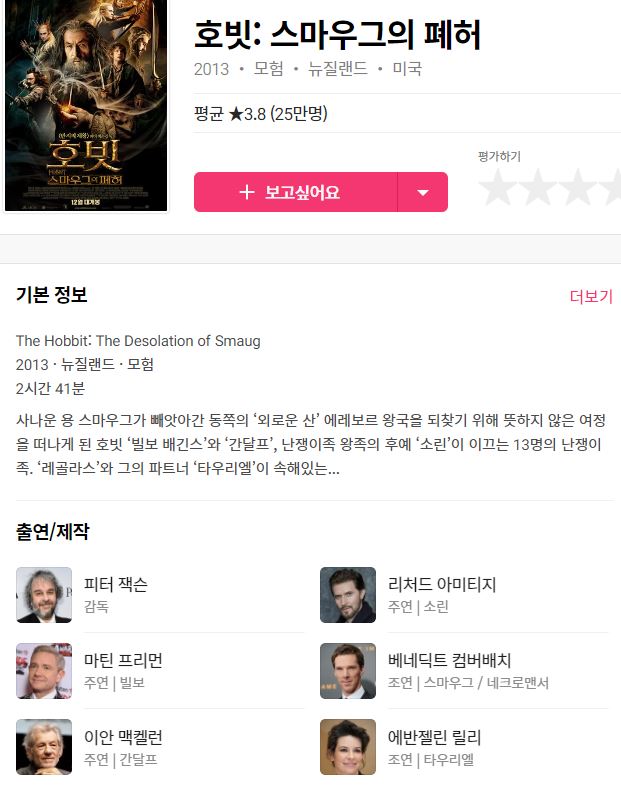Image resolution: width=621 pixels, height=798 pixels.
Task: Open 에반젤린 릴리 profile photo
Action: click(x=348, y=747)
